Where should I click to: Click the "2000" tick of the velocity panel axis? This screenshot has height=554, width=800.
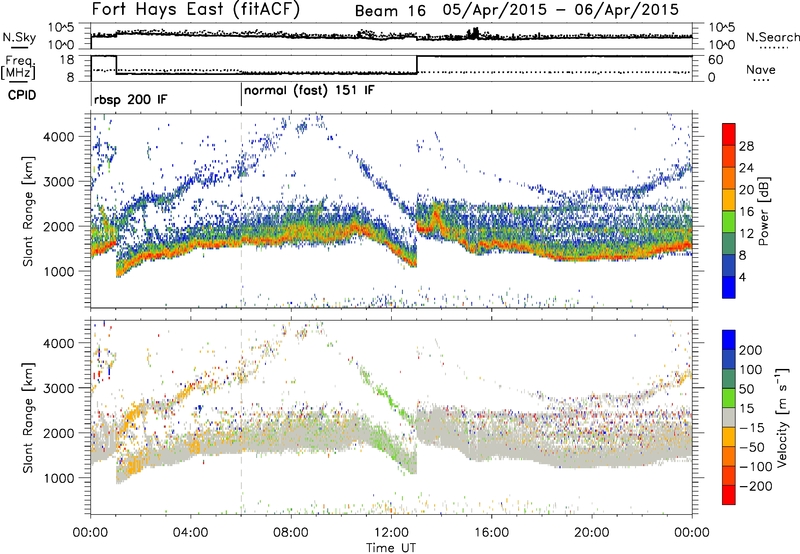click(58, 433)
